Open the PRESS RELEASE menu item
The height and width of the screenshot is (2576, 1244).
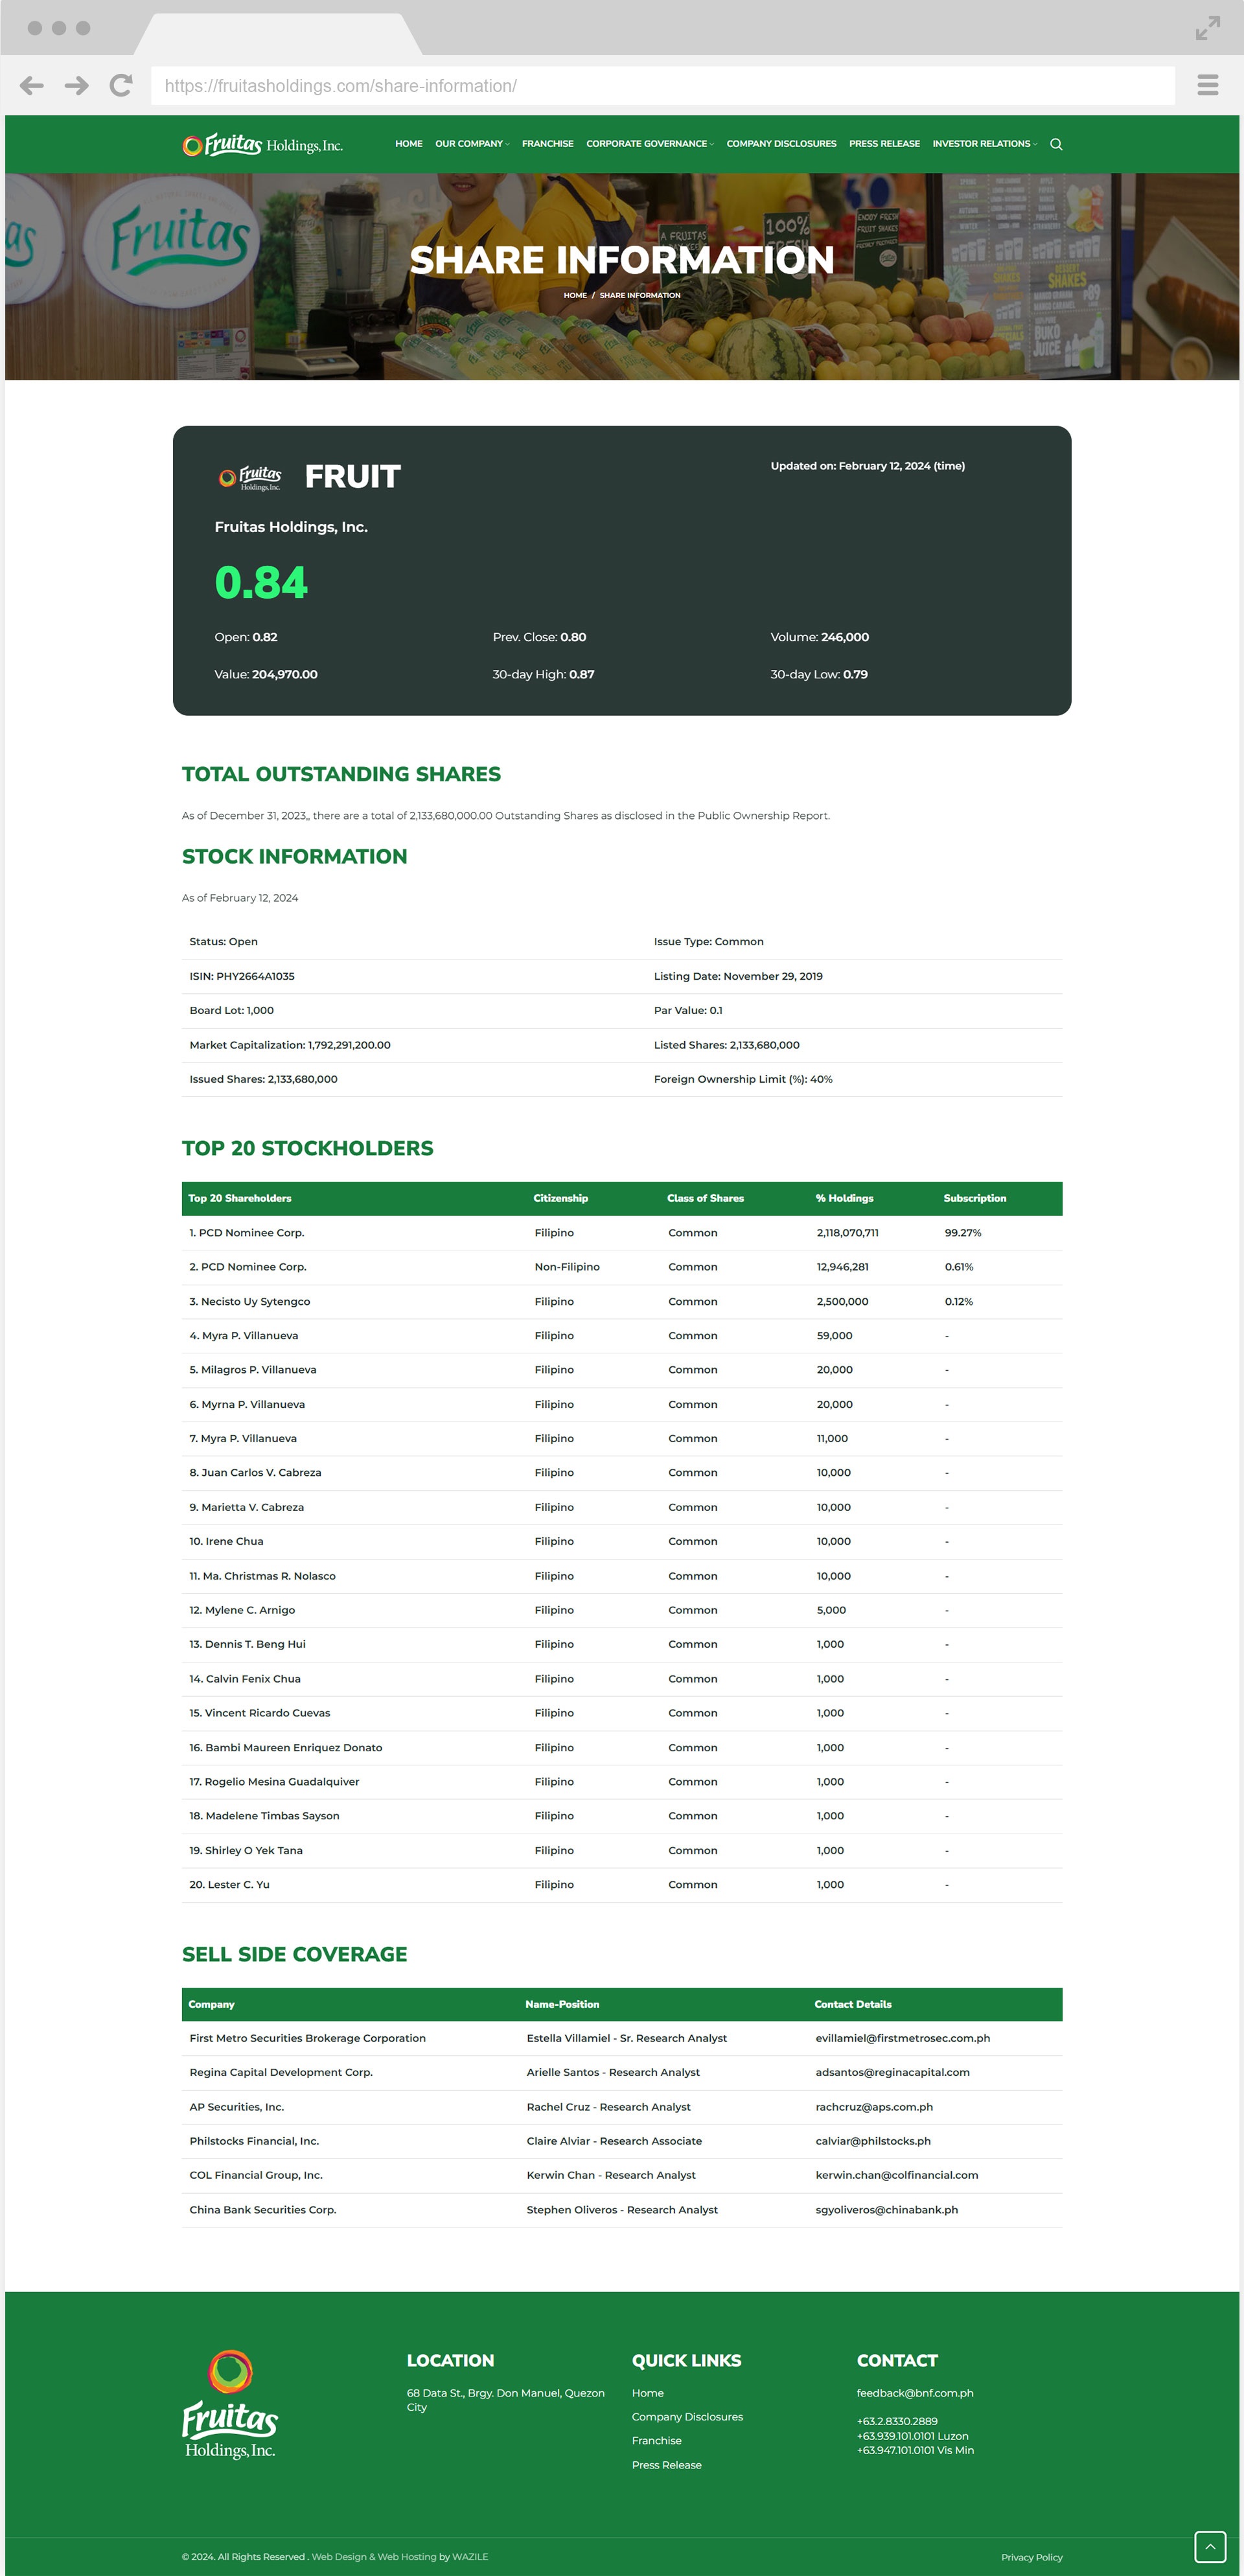click(884, 144)
